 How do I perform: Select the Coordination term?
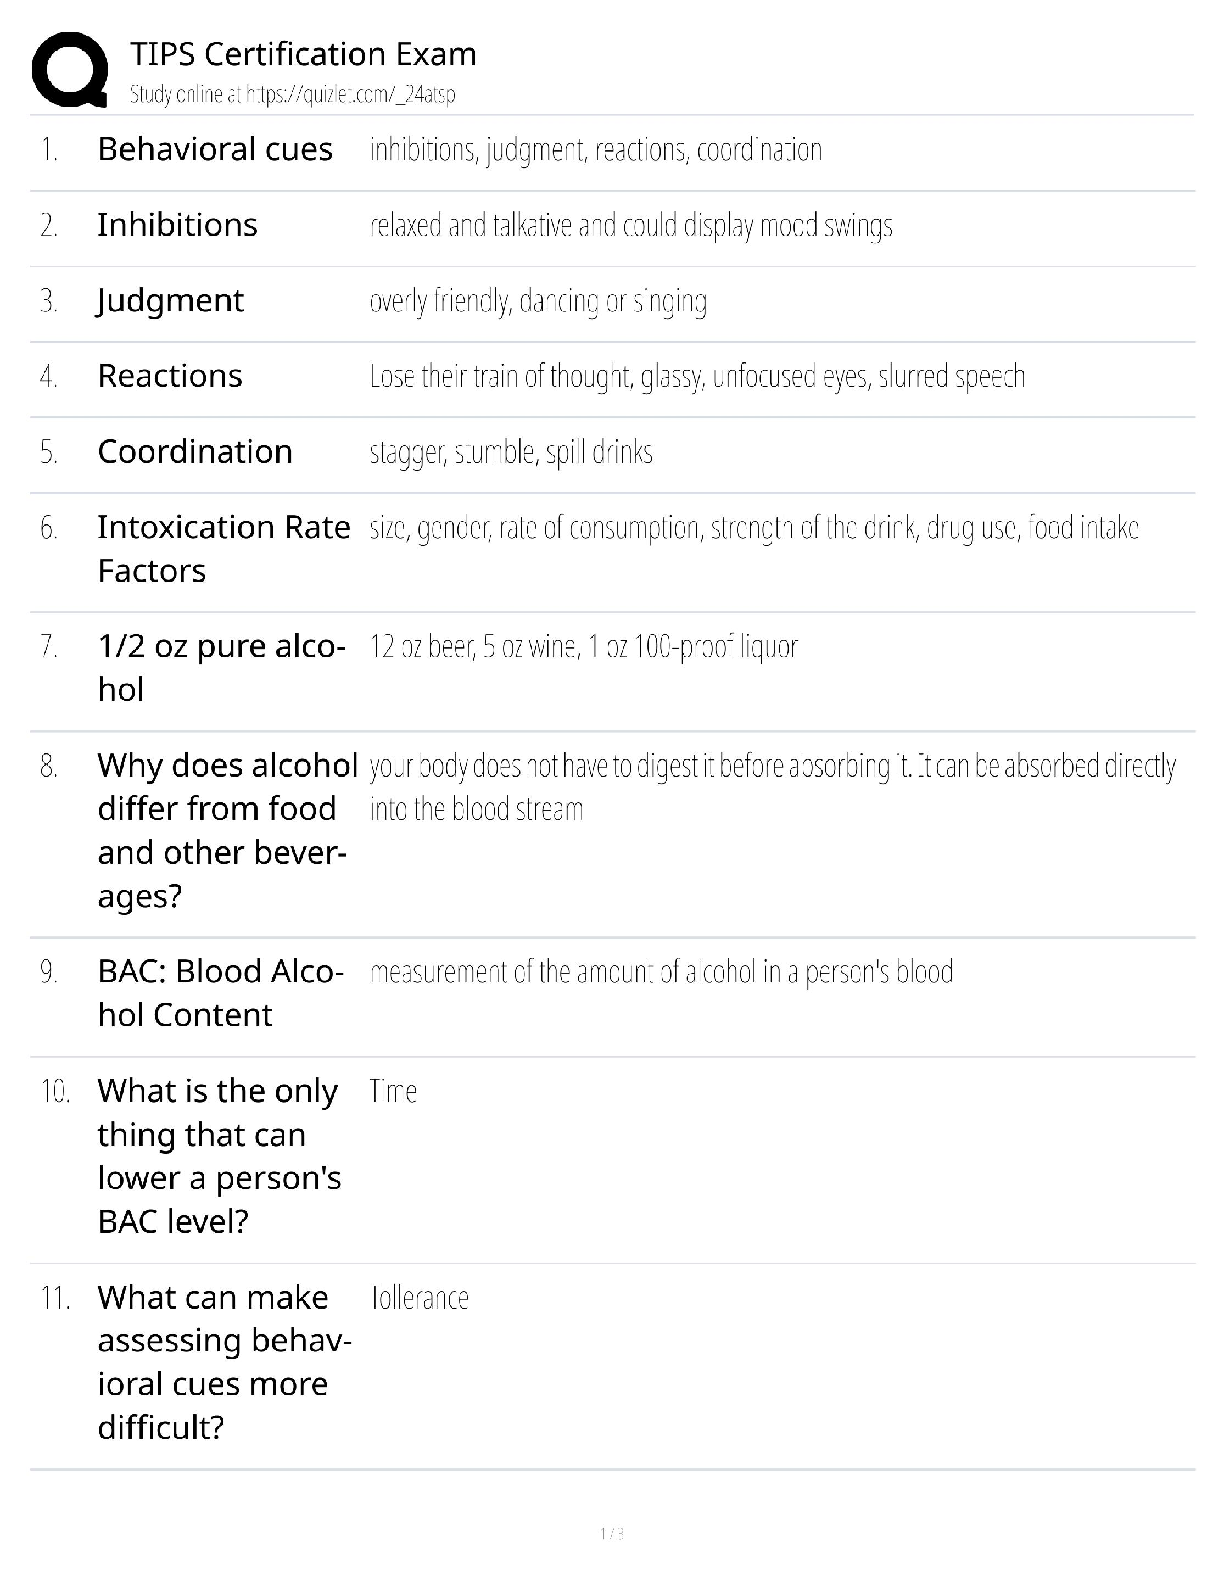tap(195, 452)
